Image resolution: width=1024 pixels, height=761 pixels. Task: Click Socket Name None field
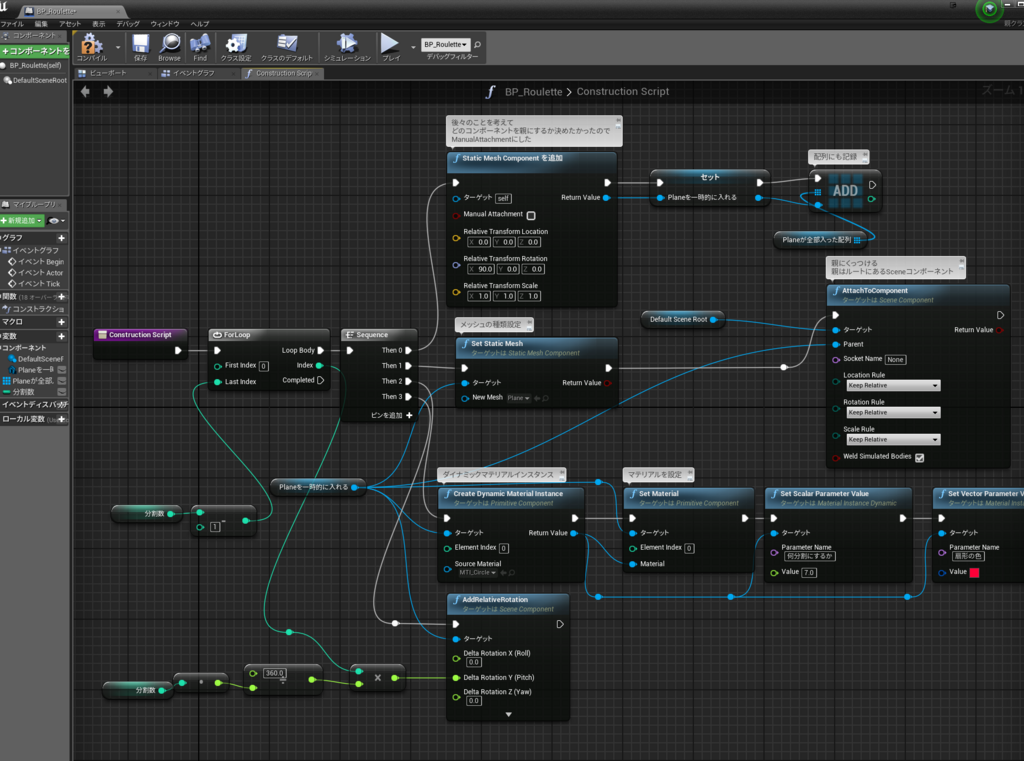(x=895, y=359)
